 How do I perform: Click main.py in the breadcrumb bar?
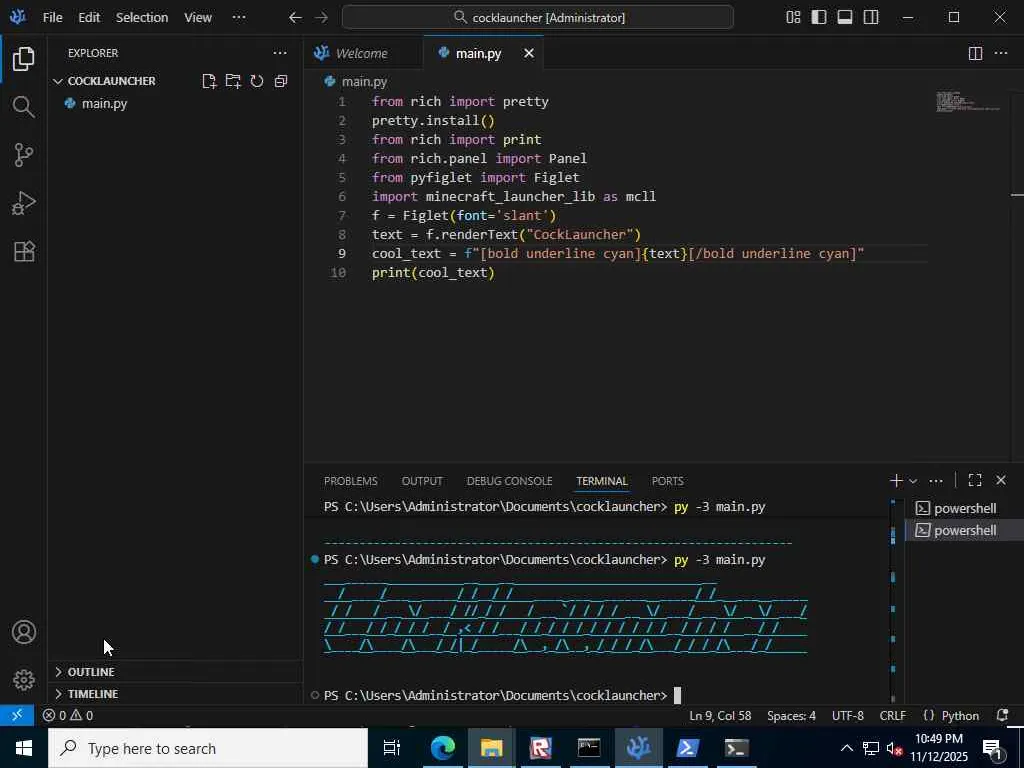[x=364, y=82]
